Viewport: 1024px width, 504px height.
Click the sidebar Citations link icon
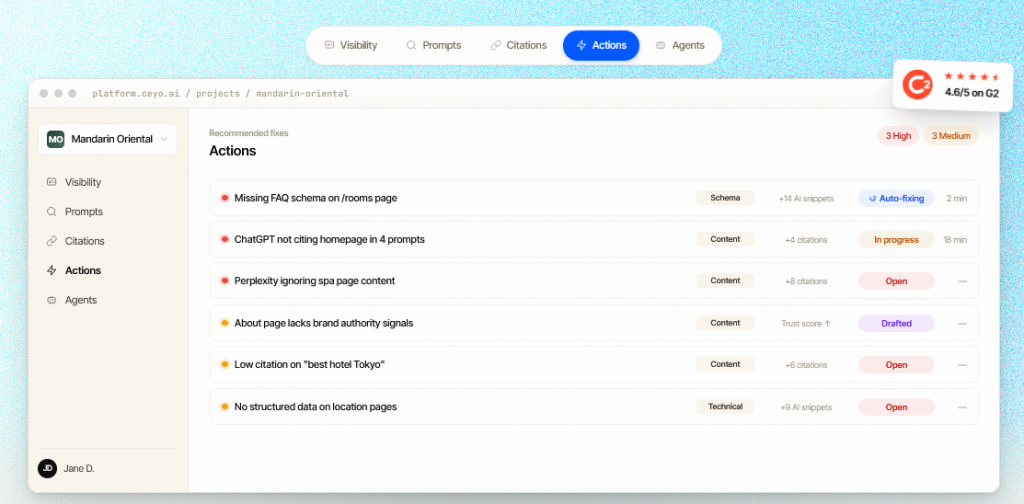(x=52, y=241)
